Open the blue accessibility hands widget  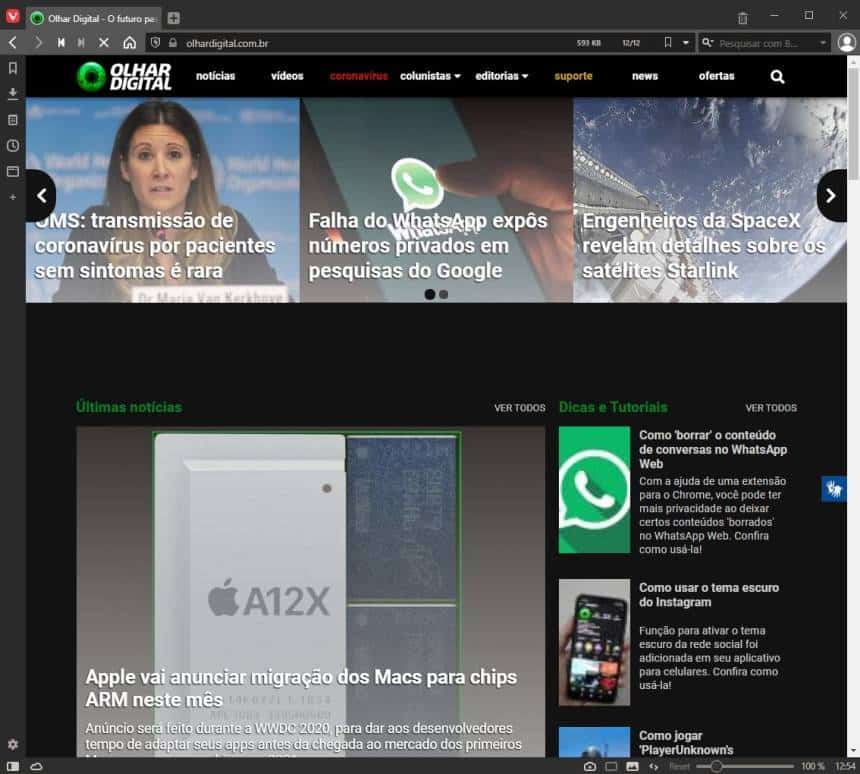pyautogui.click(x=834, y=489)
